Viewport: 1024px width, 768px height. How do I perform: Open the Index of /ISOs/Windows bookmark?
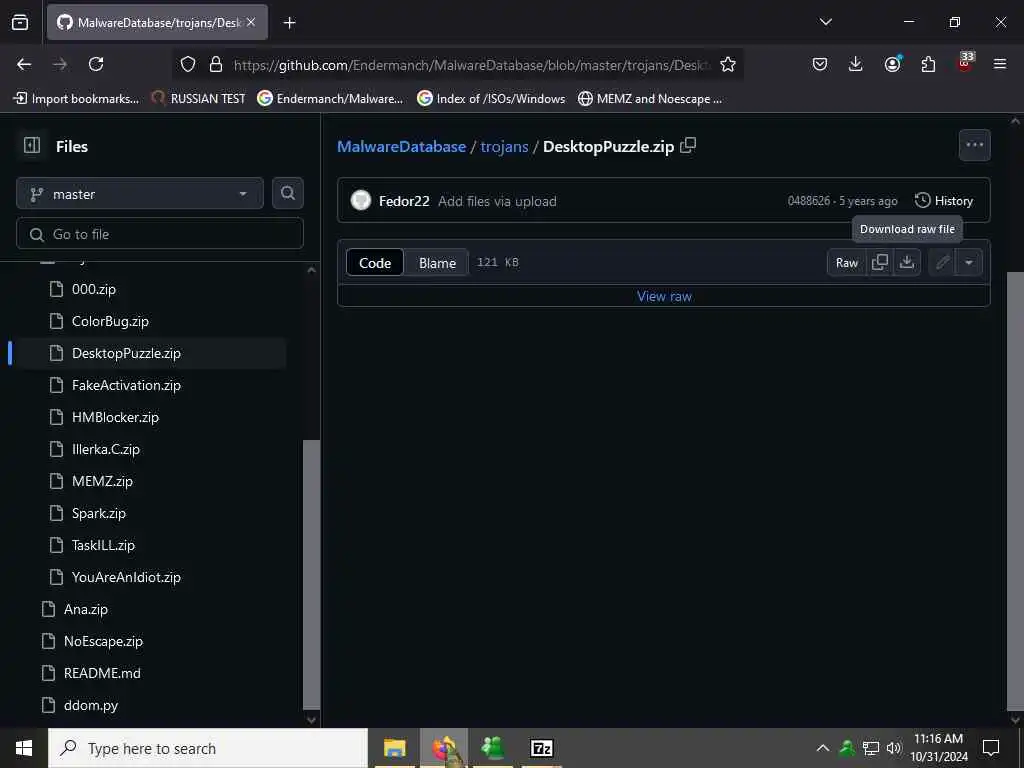click(492, 99)
